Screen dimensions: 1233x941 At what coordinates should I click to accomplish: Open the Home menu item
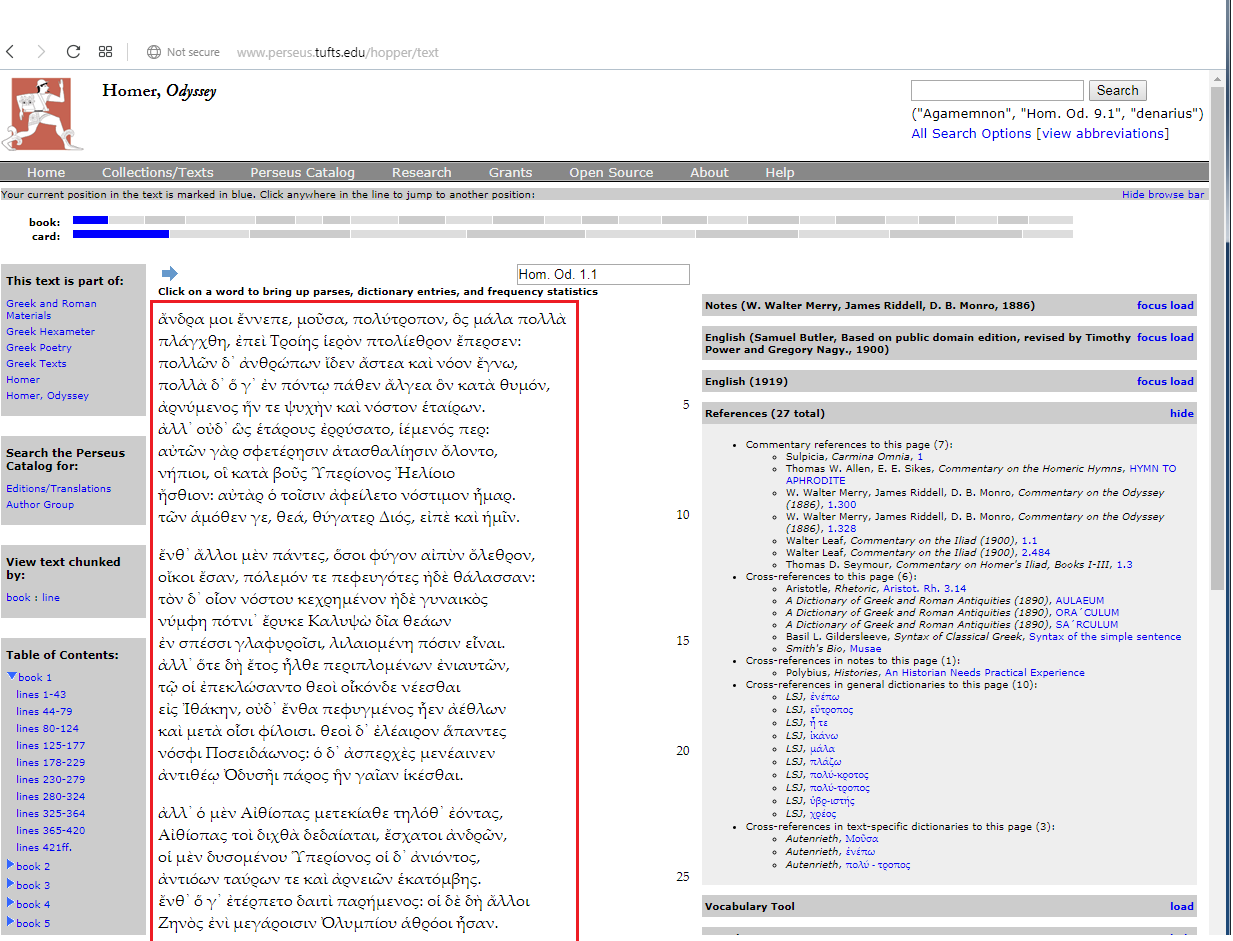click(x=46, y=172)
